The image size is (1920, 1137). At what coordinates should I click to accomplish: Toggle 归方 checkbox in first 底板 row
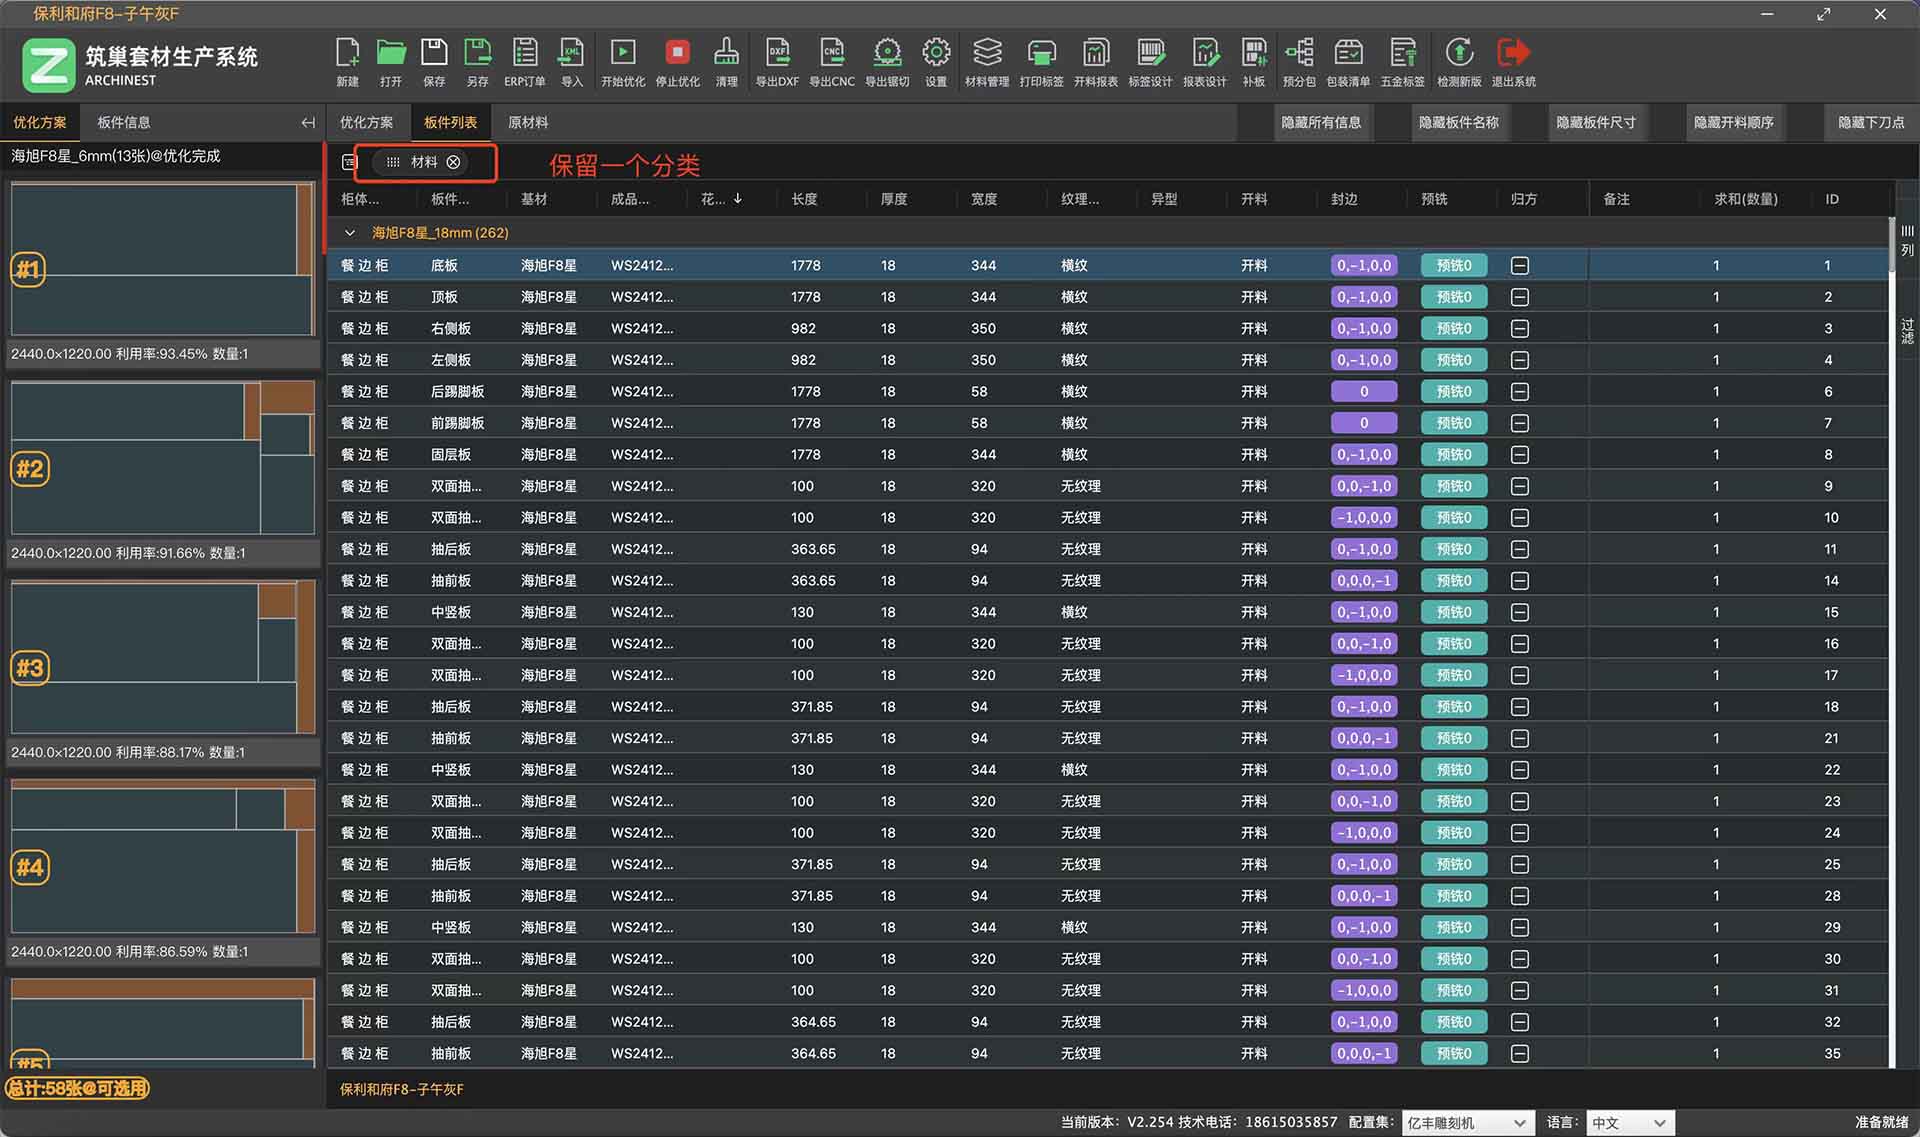pos(1519,265)
